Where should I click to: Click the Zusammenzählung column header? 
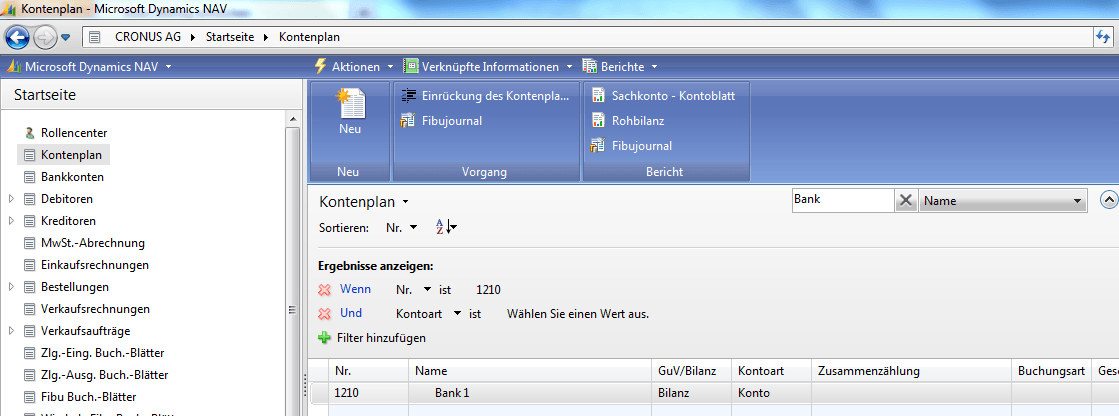(911, 371)
